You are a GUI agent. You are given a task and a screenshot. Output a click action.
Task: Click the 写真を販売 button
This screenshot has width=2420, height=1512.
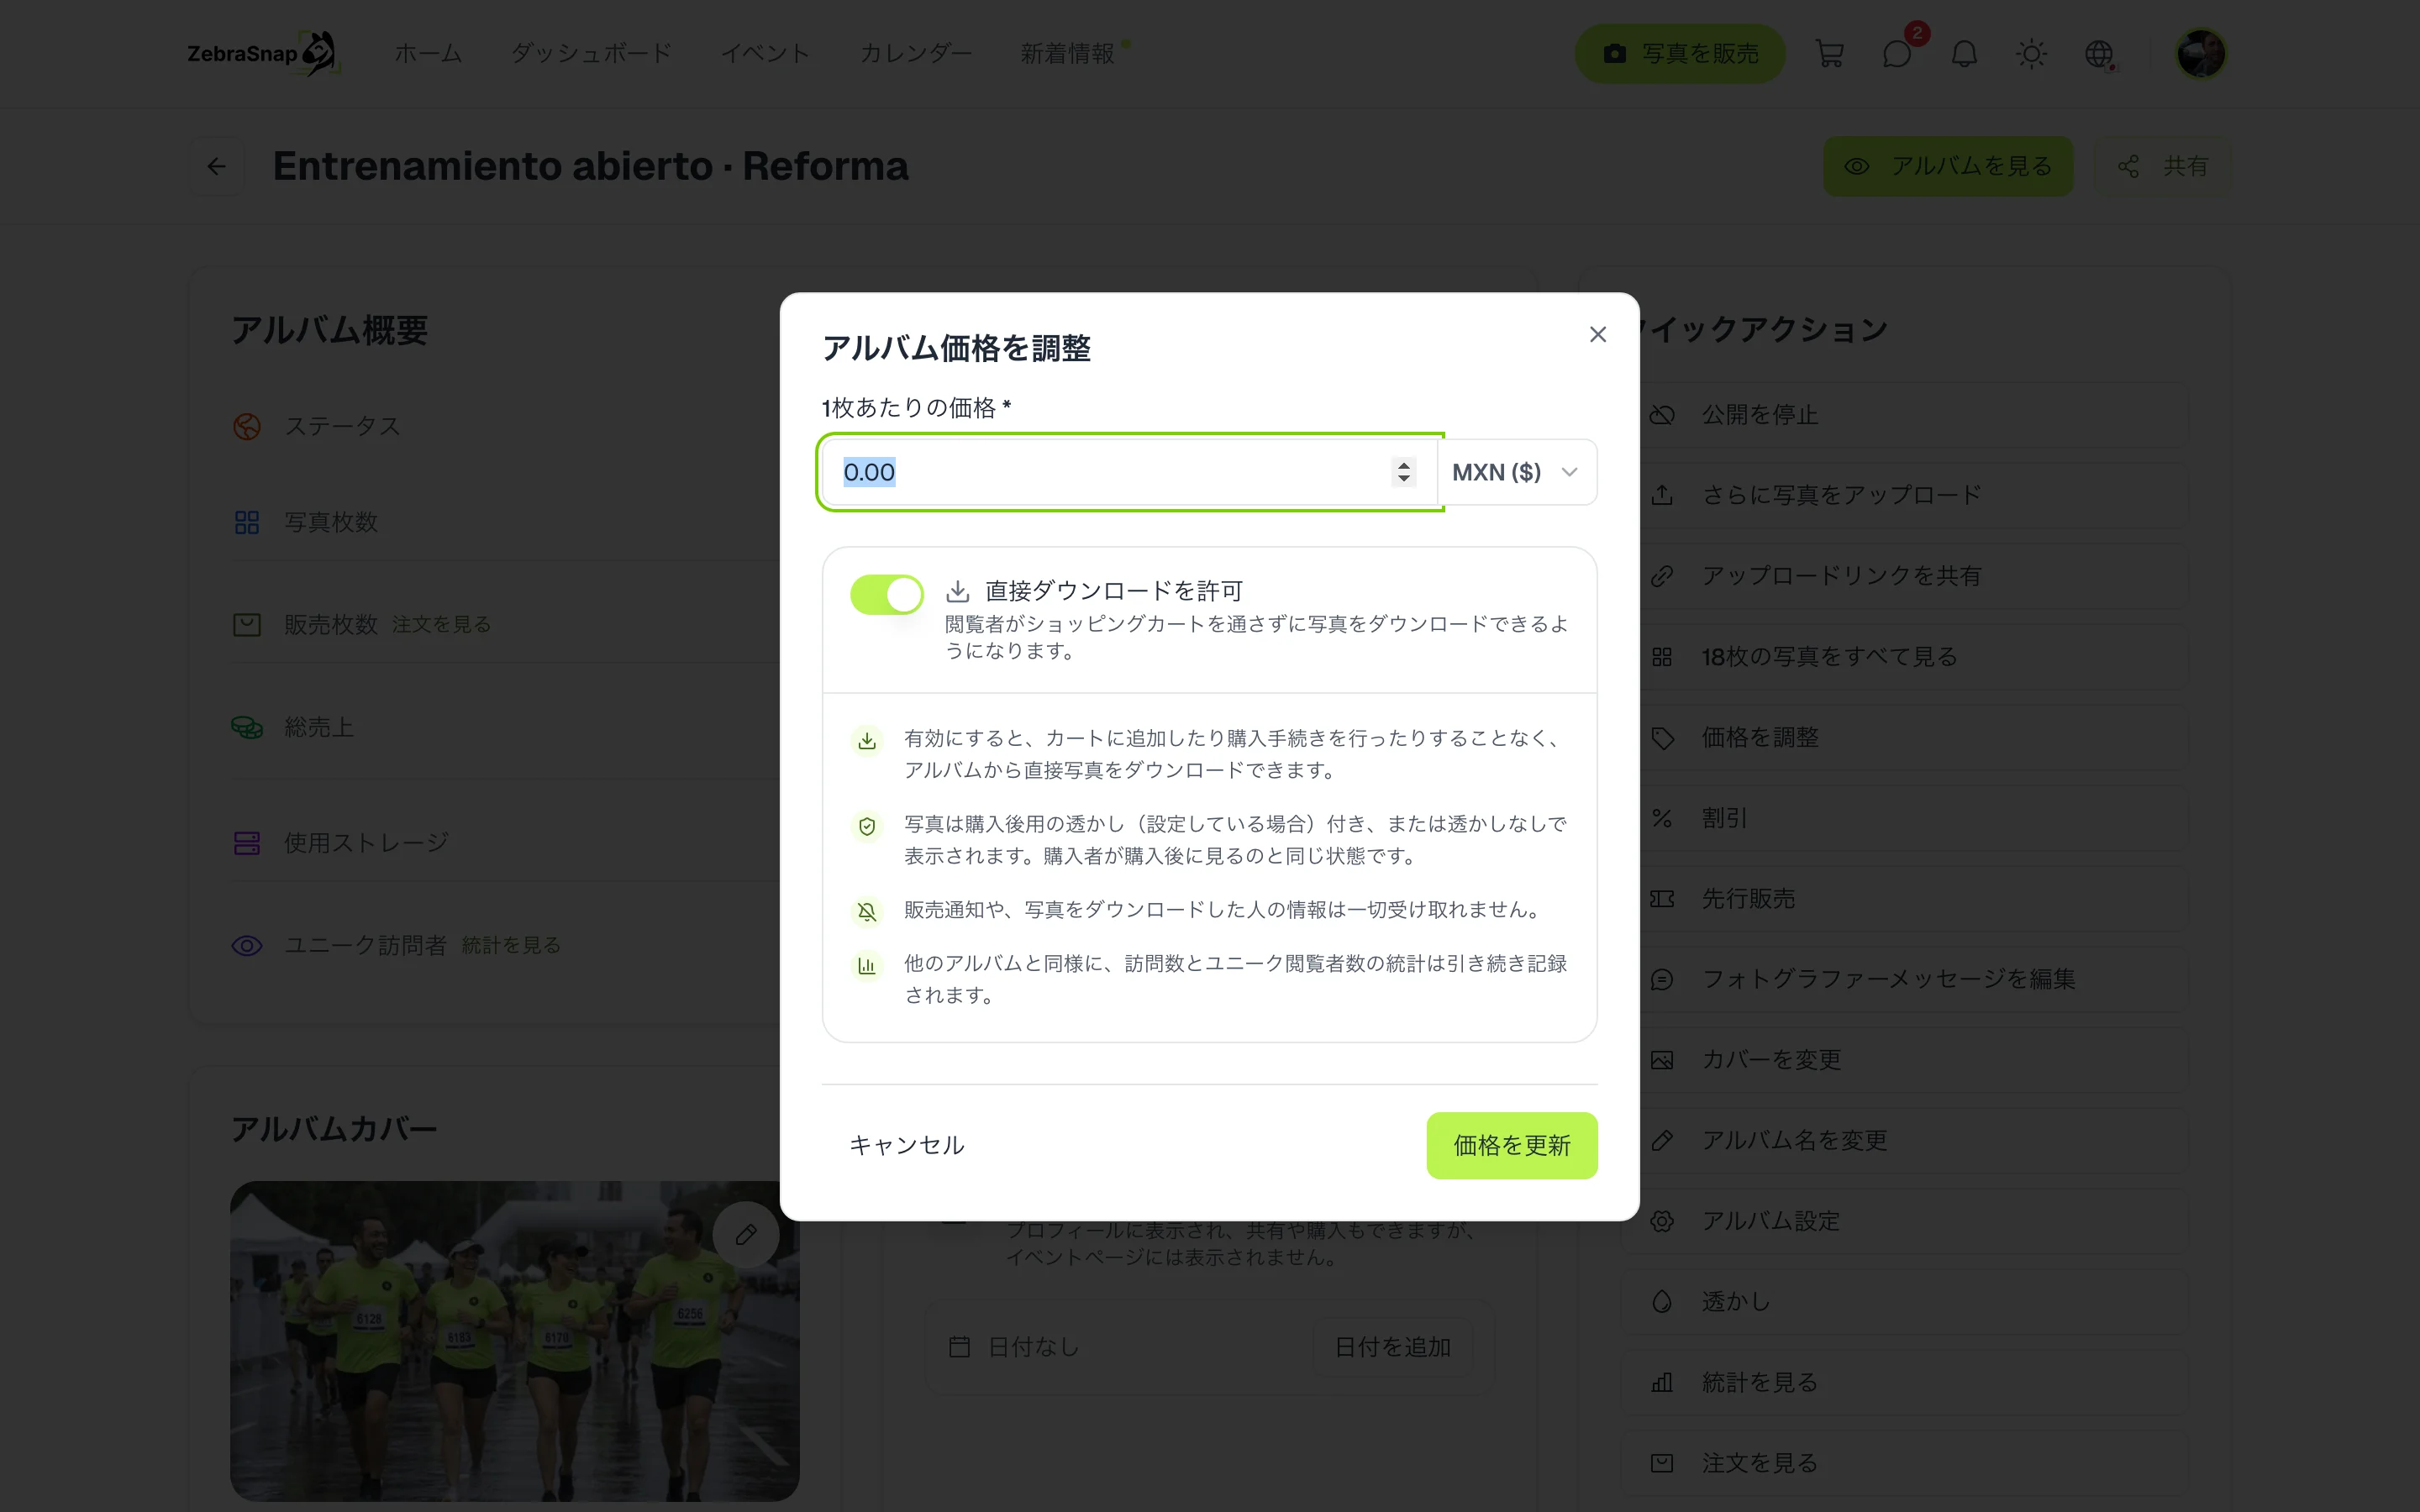click(1679, 53)
